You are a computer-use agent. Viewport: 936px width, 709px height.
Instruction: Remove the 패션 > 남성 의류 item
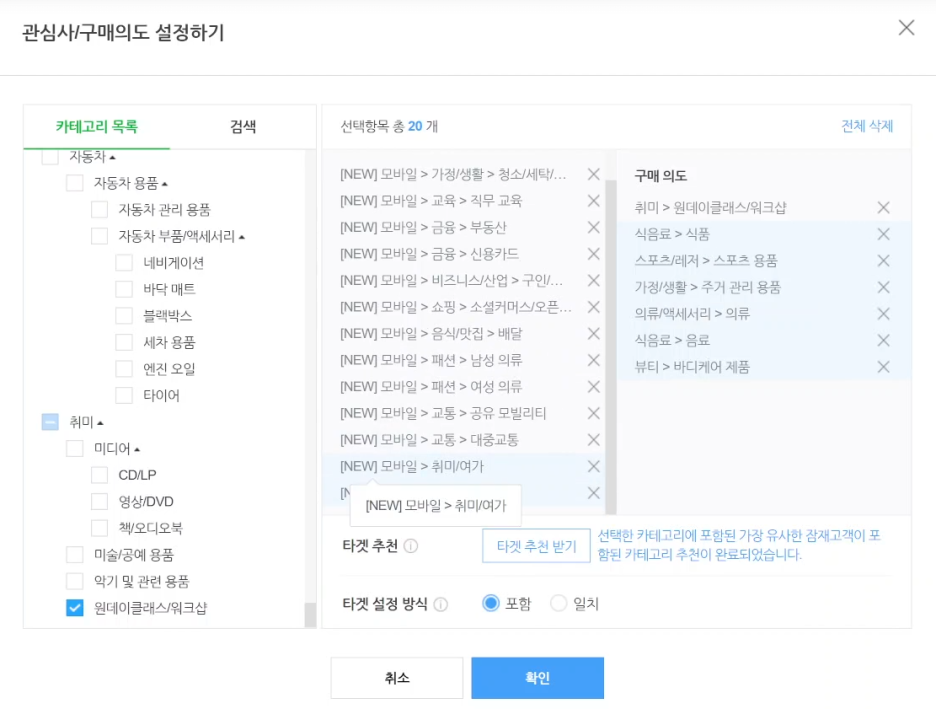(x=593, y=360)
